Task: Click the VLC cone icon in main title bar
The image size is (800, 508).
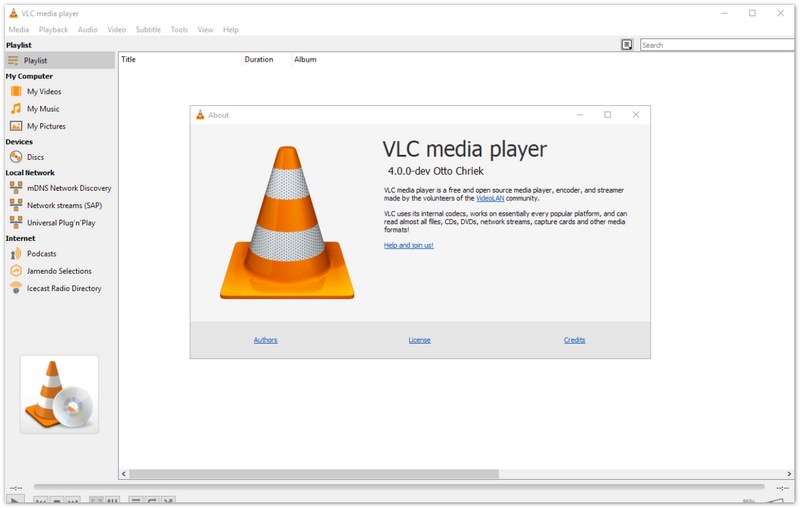Action: (x=14, y=13)
